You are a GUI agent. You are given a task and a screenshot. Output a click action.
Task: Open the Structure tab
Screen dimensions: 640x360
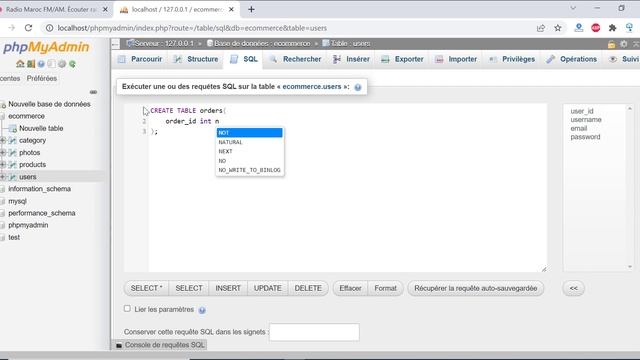tap(196, 59)
